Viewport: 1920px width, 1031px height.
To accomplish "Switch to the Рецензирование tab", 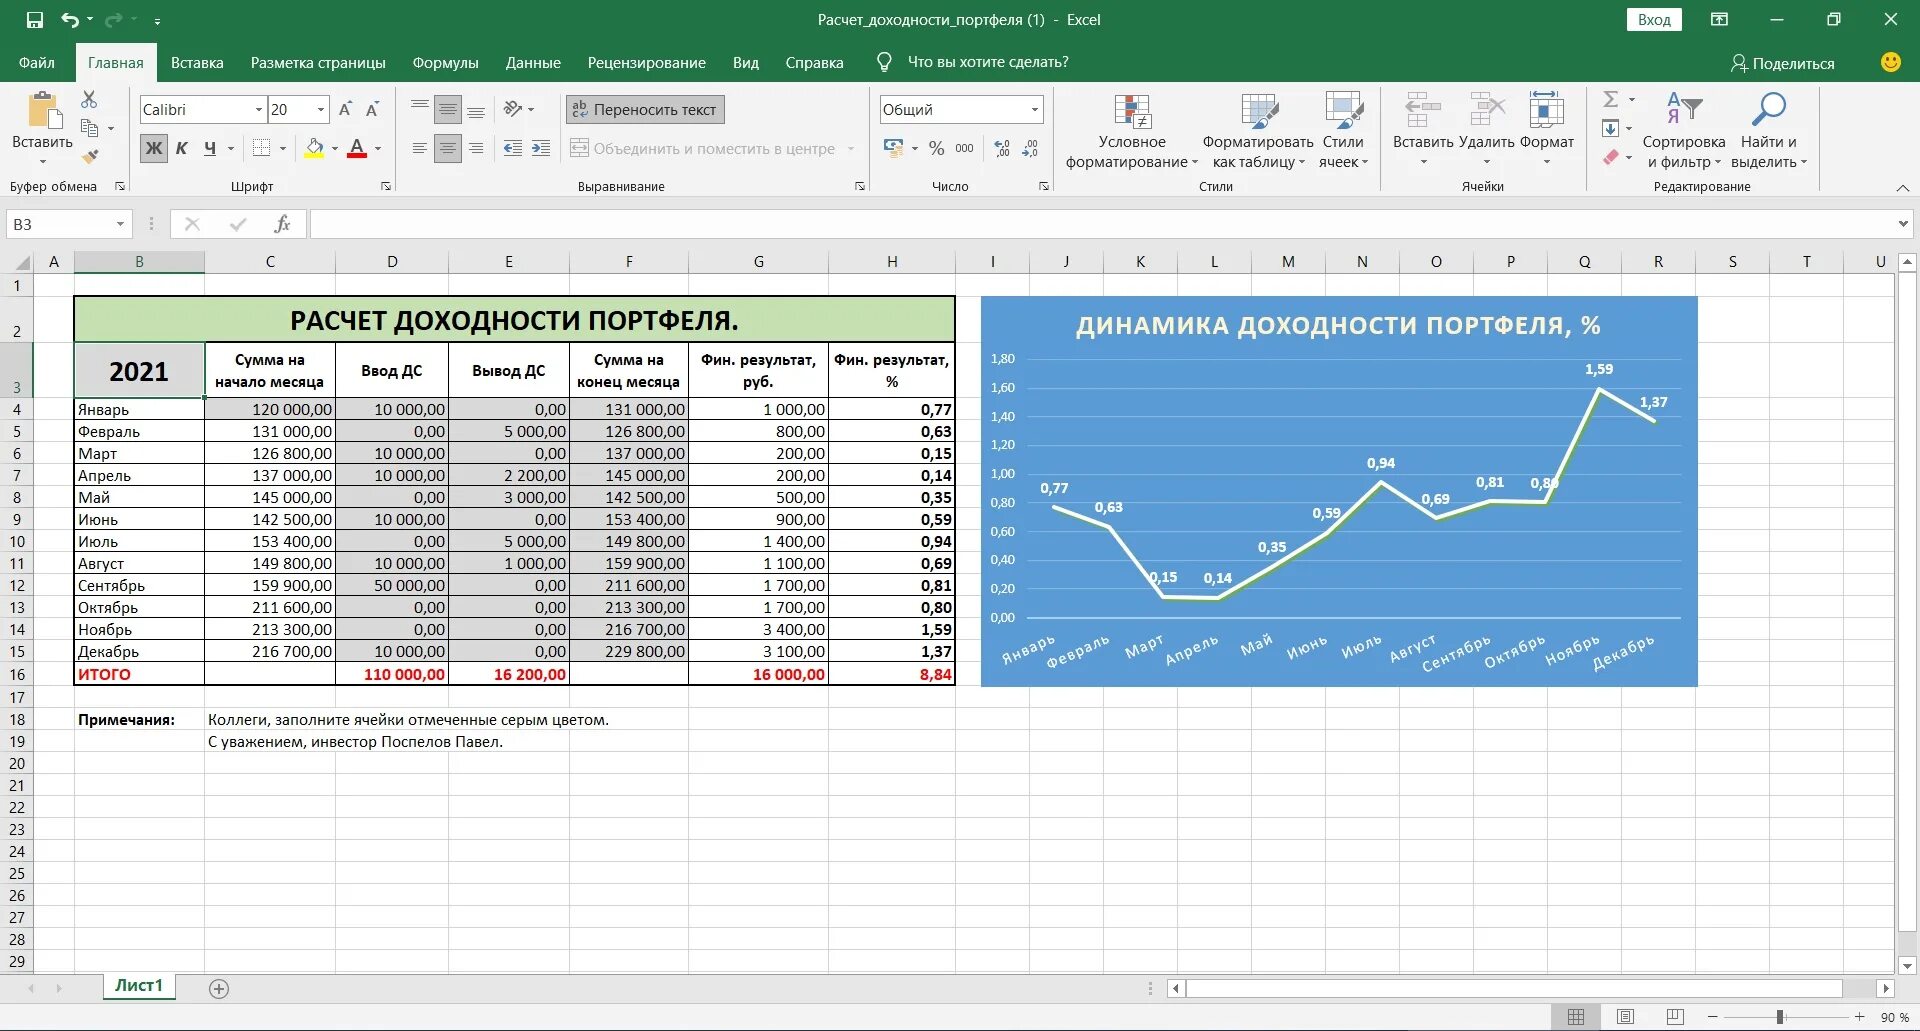I will coord(646,62).
